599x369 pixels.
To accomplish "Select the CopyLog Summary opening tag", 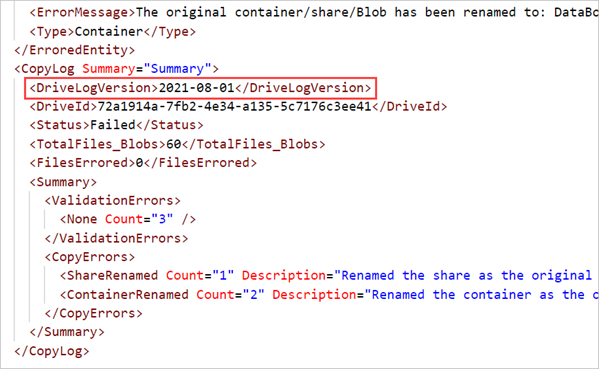I will coord(117,69).
